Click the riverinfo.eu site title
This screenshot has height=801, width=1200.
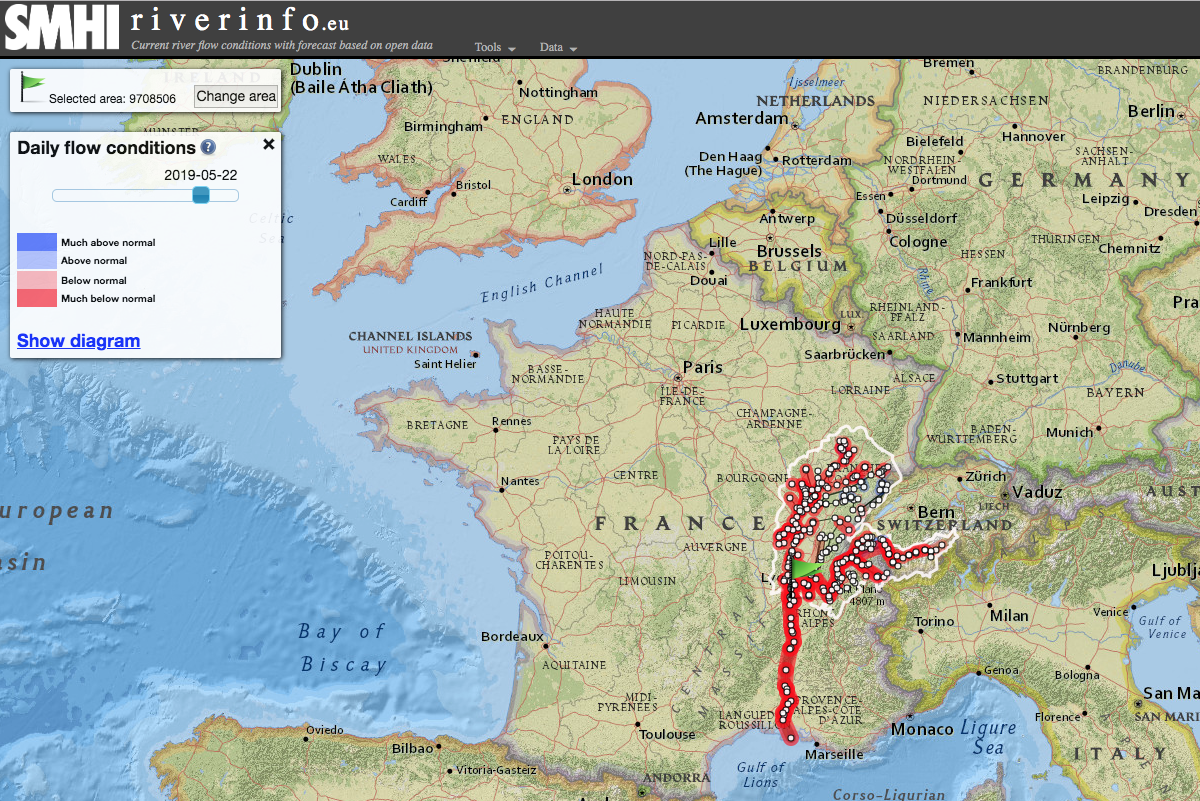point(241,21)
